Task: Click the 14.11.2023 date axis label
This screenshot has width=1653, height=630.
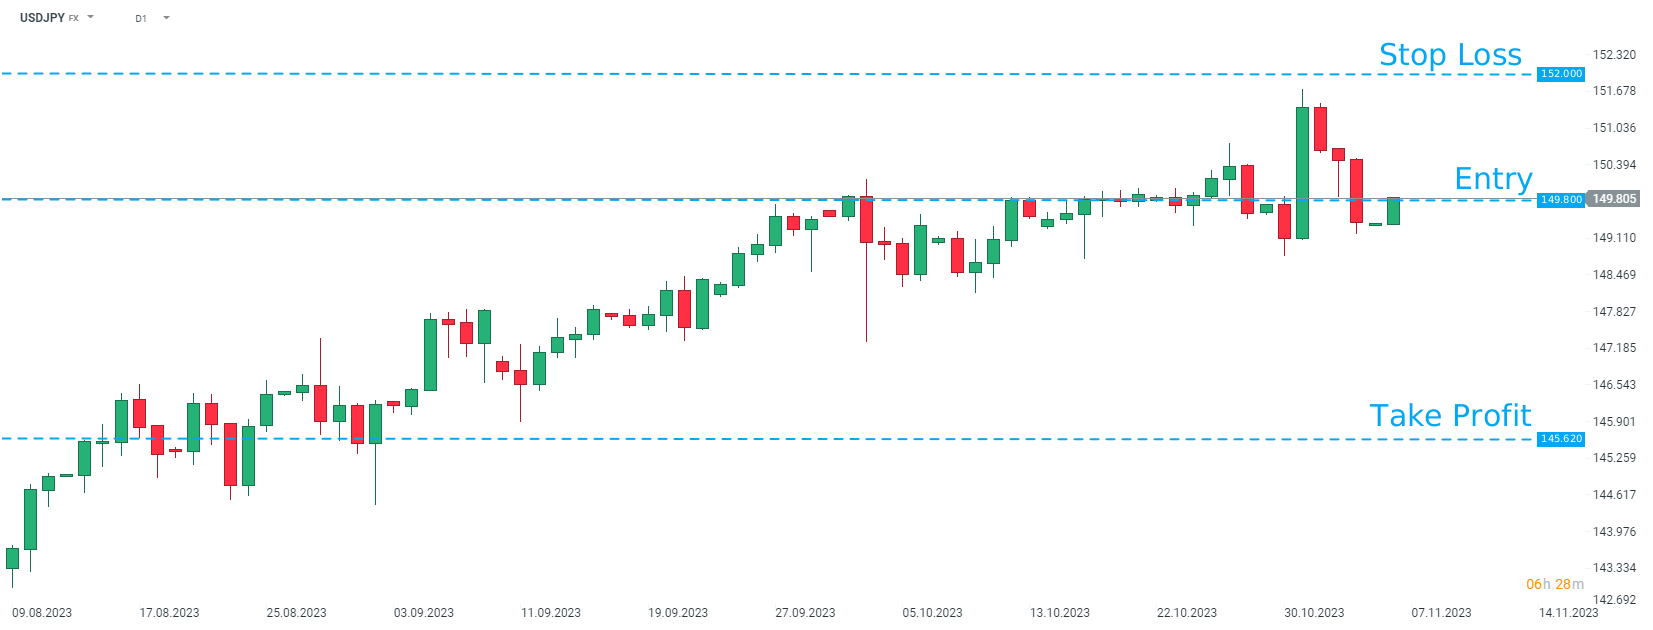Action: (1568, 613)
